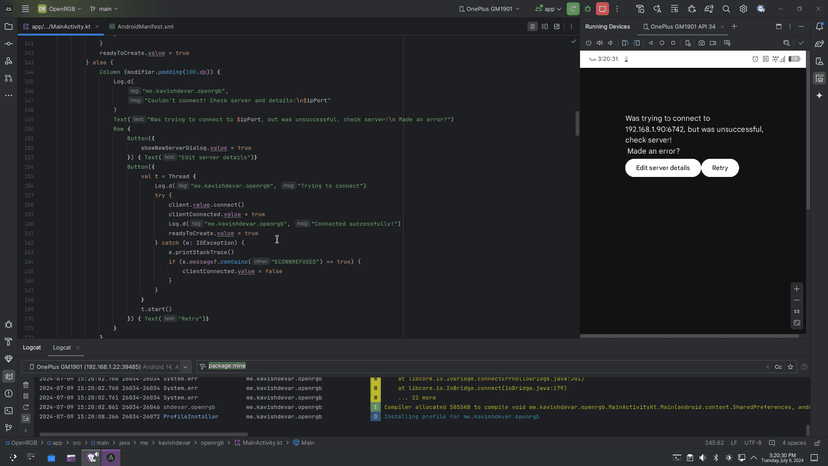
Task: Zoom in on device mirror
Action: point(797,289)
